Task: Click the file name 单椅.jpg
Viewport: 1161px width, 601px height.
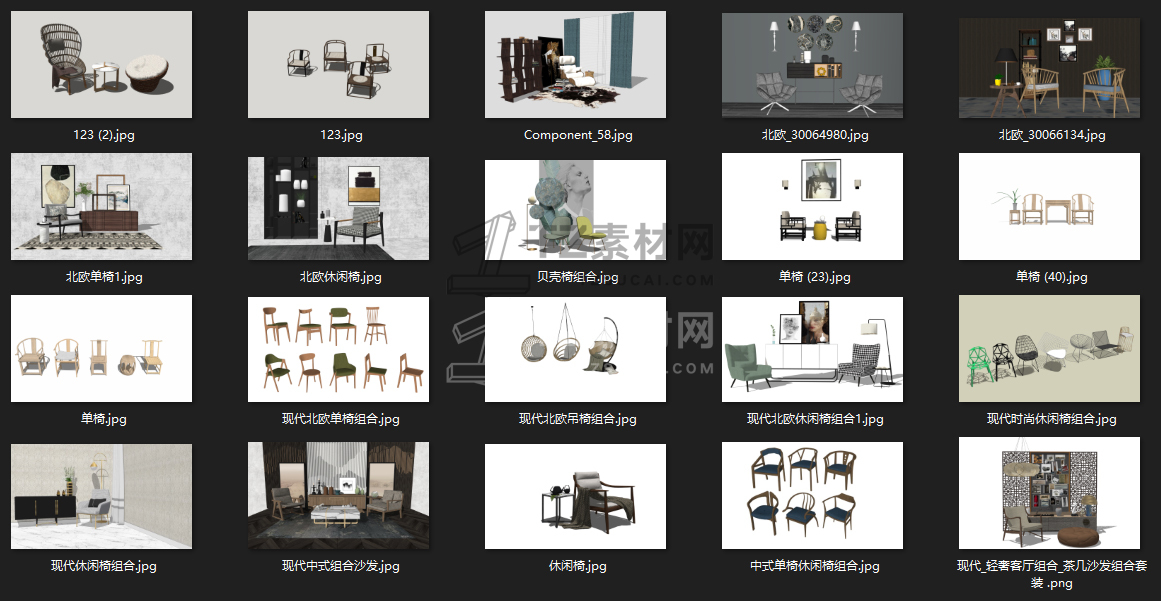Action: point(104,418)
